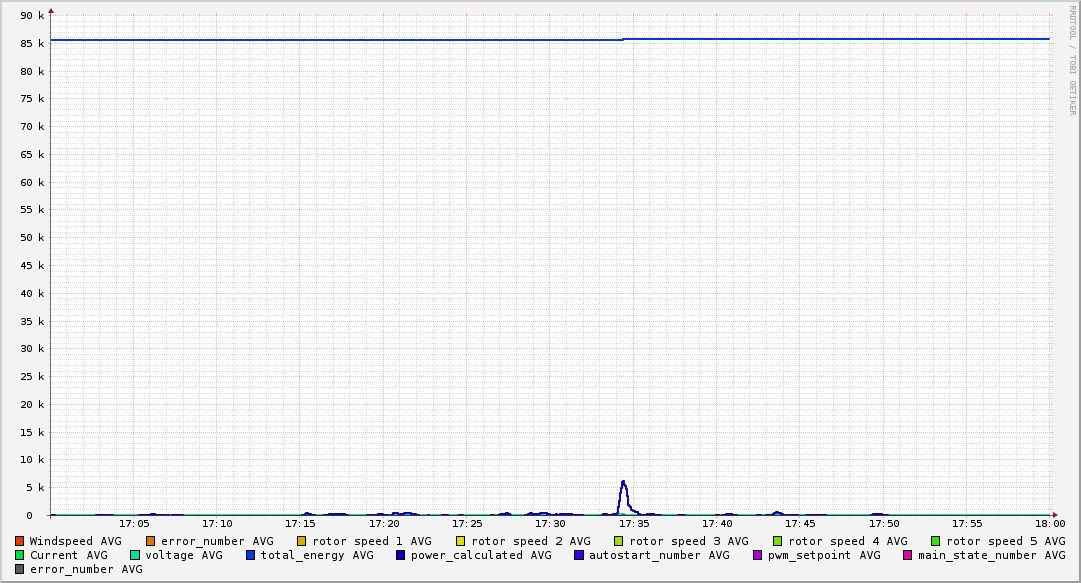The height and width of the screenshot is (583, 1081).
Task: Click the 17:20 time axis label
Action: pos(384,523)
